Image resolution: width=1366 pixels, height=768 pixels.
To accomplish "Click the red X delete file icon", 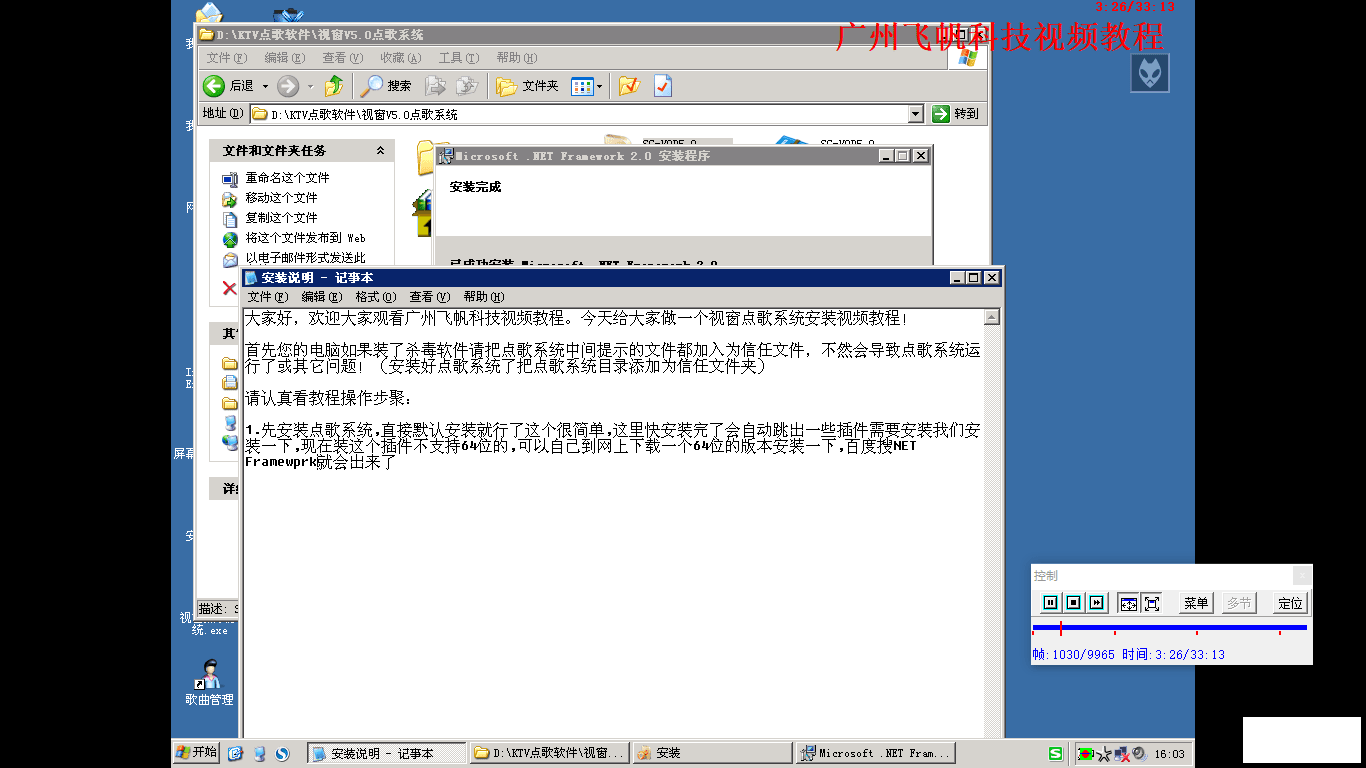I will 229,288.
